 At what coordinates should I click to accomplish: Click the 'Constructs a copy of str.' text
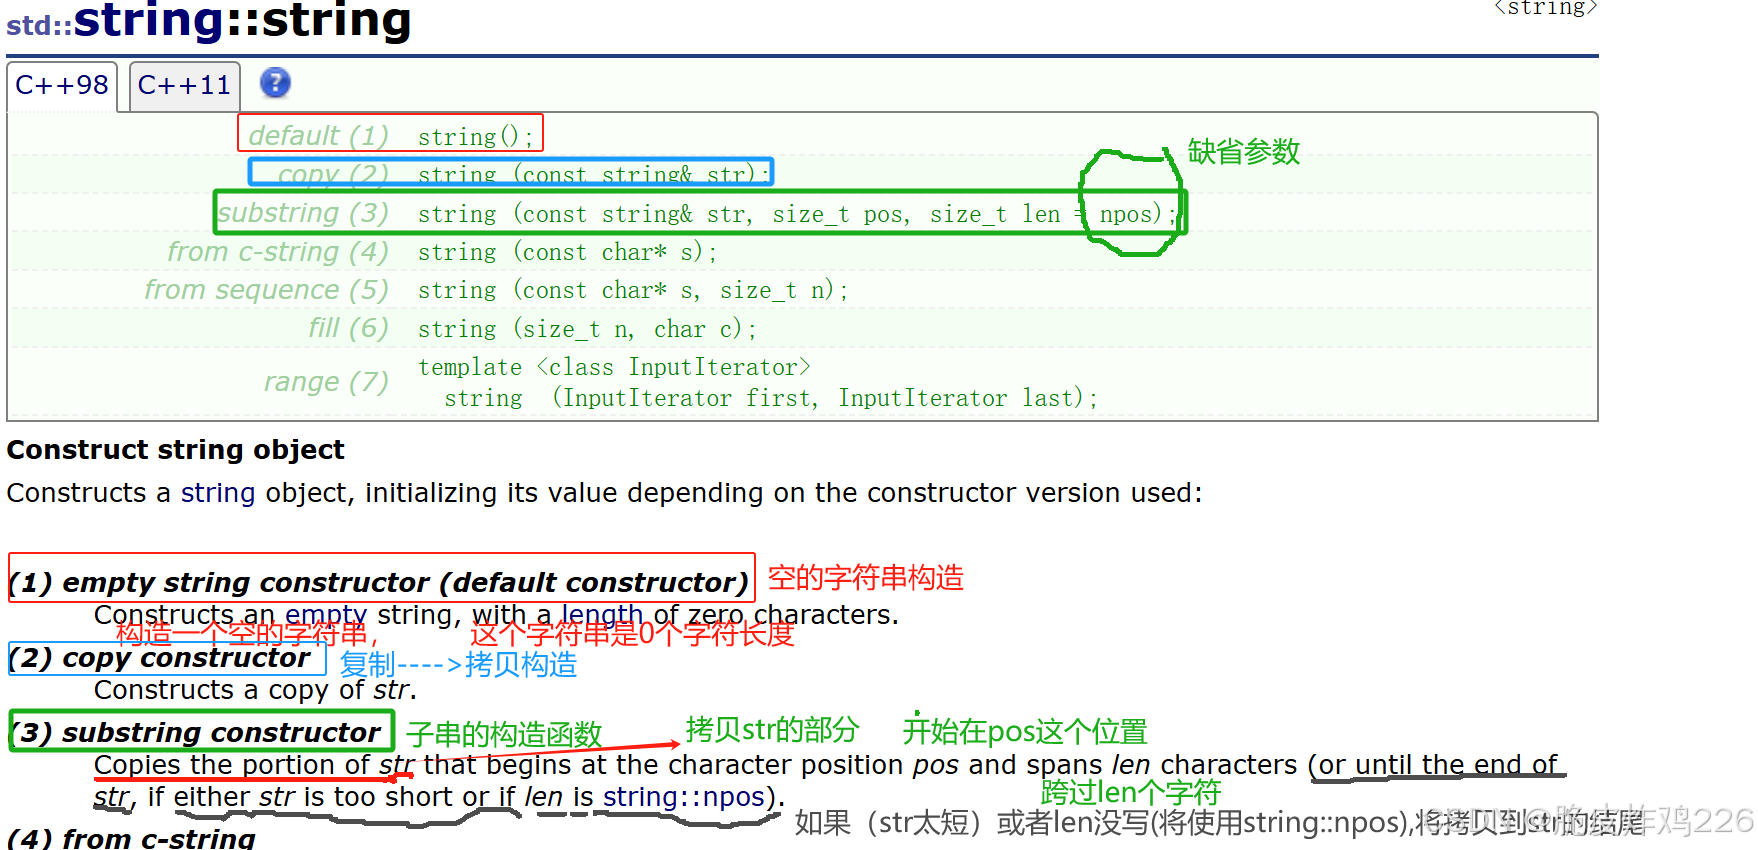click(255, 690)
